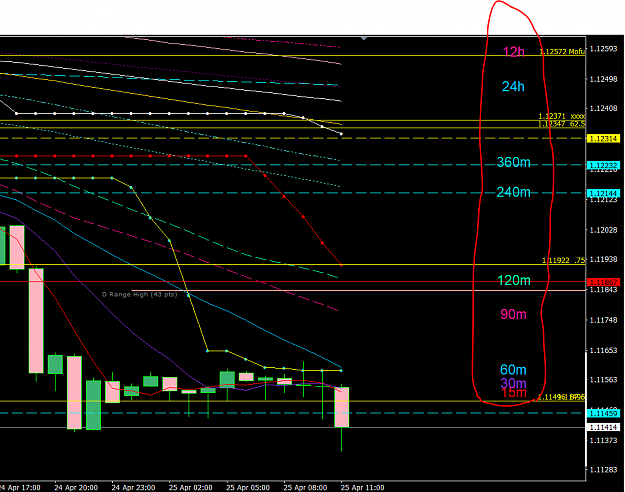The height and width of the screenshot is (492, 625).
Task: Click the '25 Apr 11:00' time axis label
Action: (x=363, y=488)
